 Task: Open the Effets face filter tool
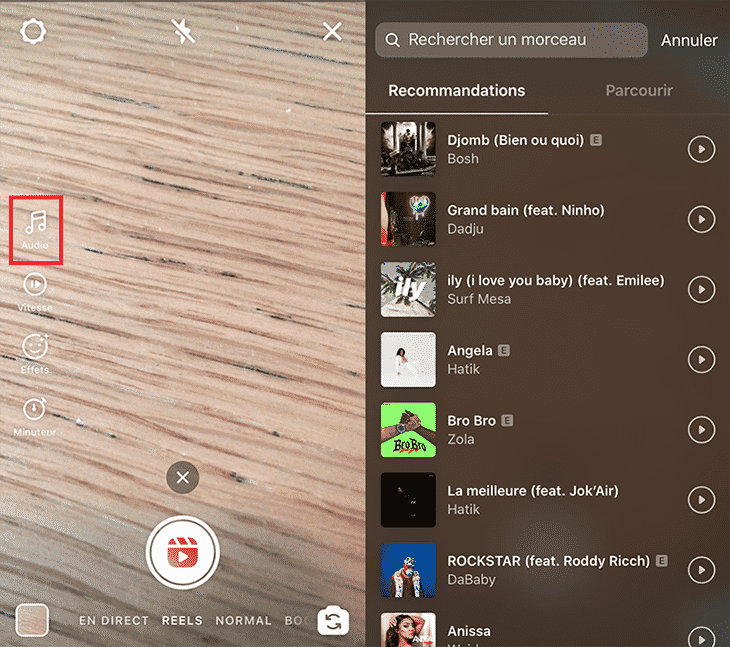[x=35, y=353]
